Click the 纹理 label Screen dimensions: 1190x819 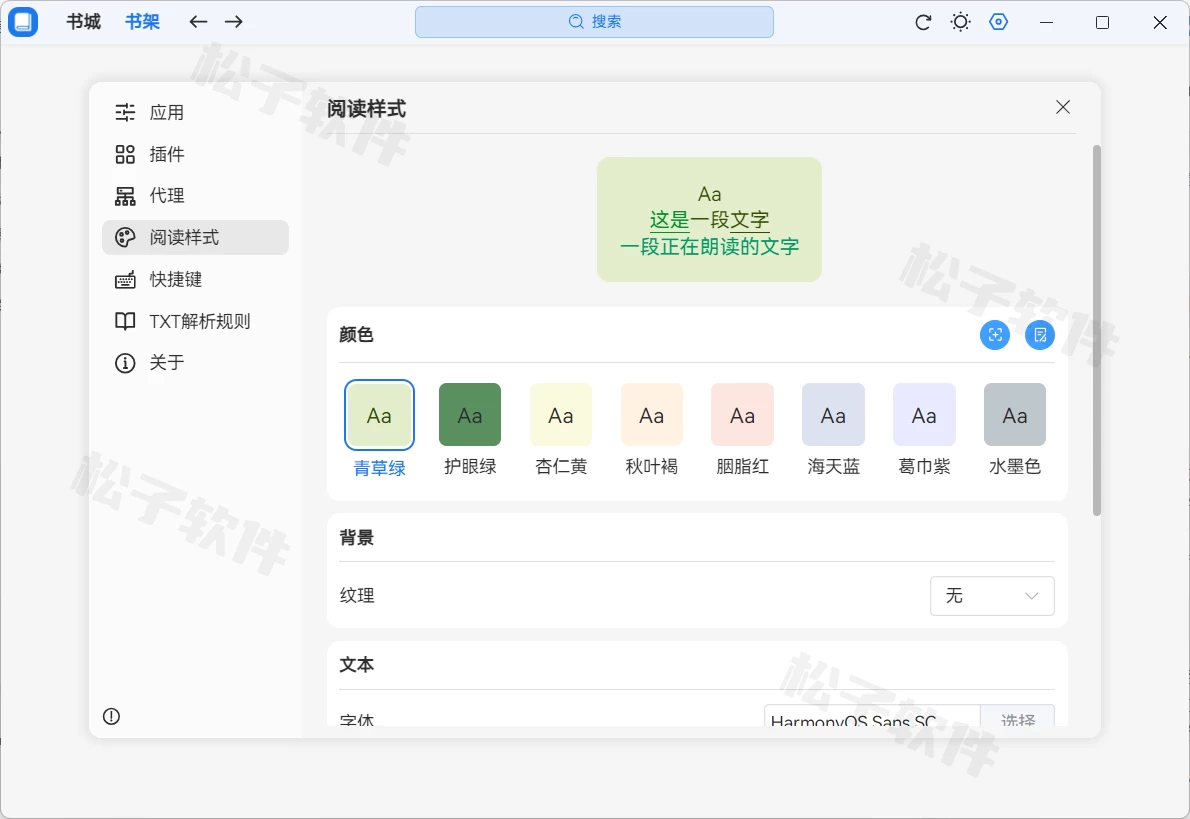click(x=357, y=596)
